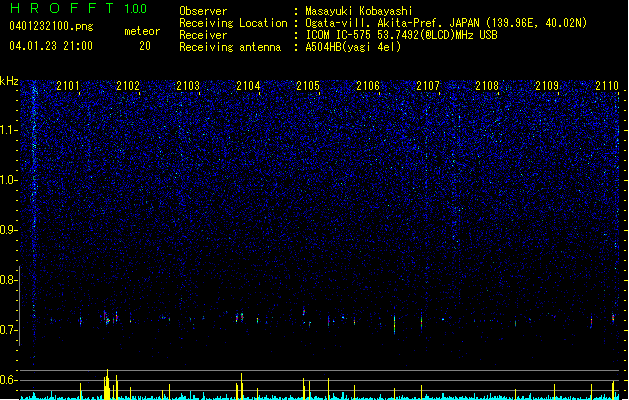Click the 0.8 frequency axis label
The image size is (629, 400).
(9, 280)
